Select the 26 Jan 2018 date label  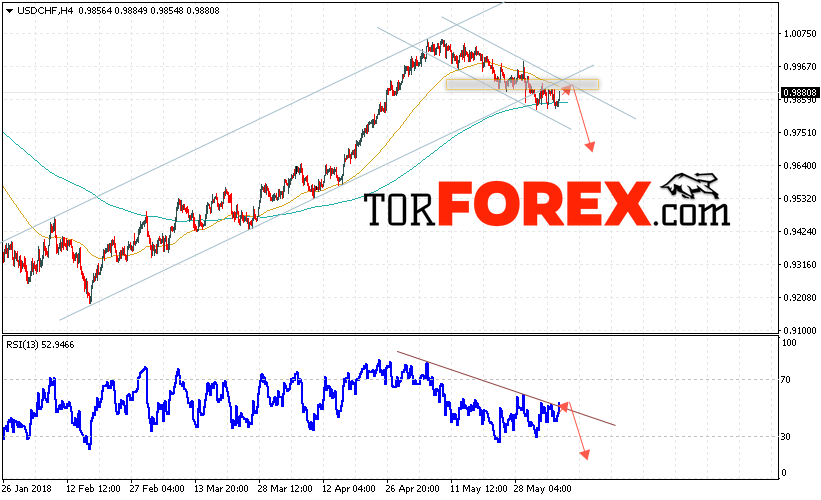pos(27,488)
